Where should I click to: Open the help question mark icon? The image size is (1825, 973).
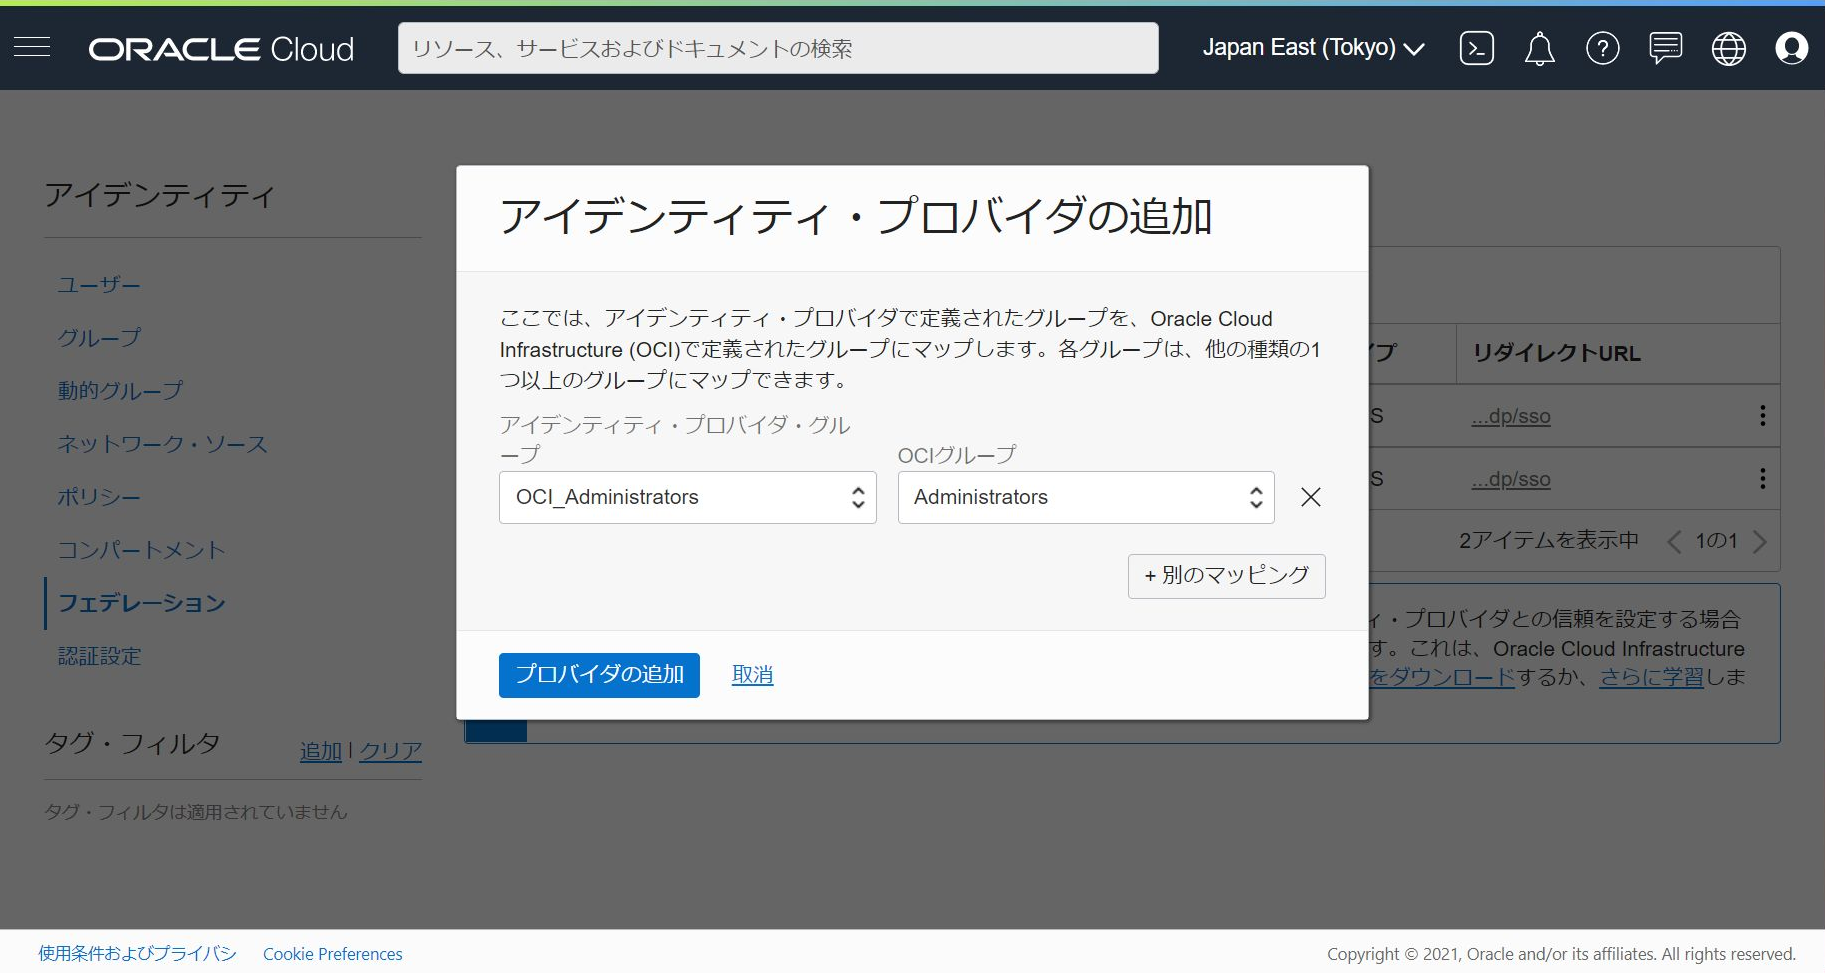[x=1602, y=48]
